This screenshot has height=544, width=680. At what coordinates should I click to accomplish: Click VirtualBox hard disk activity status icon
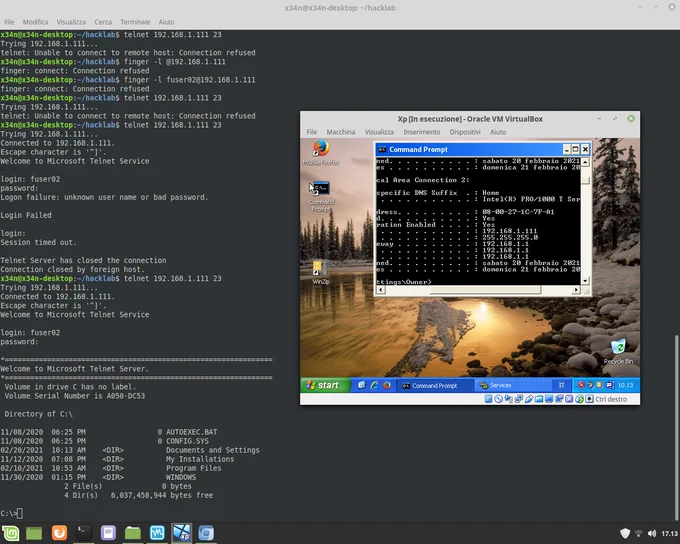(488, 399)
